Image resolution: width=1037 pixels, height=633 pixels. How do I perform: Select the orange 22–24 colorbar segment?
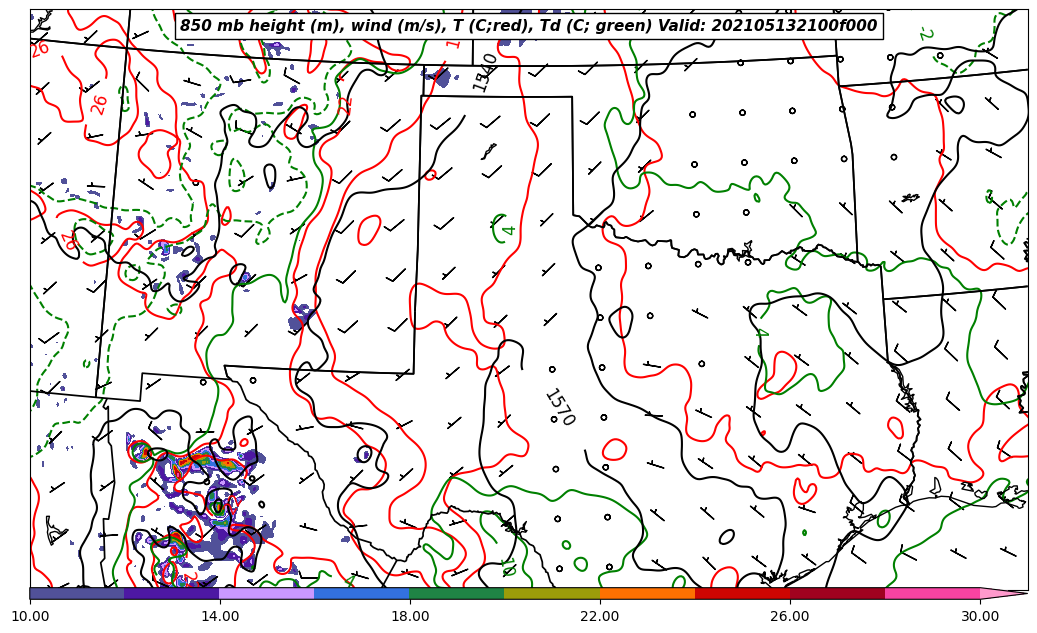[x=647, y=593]
